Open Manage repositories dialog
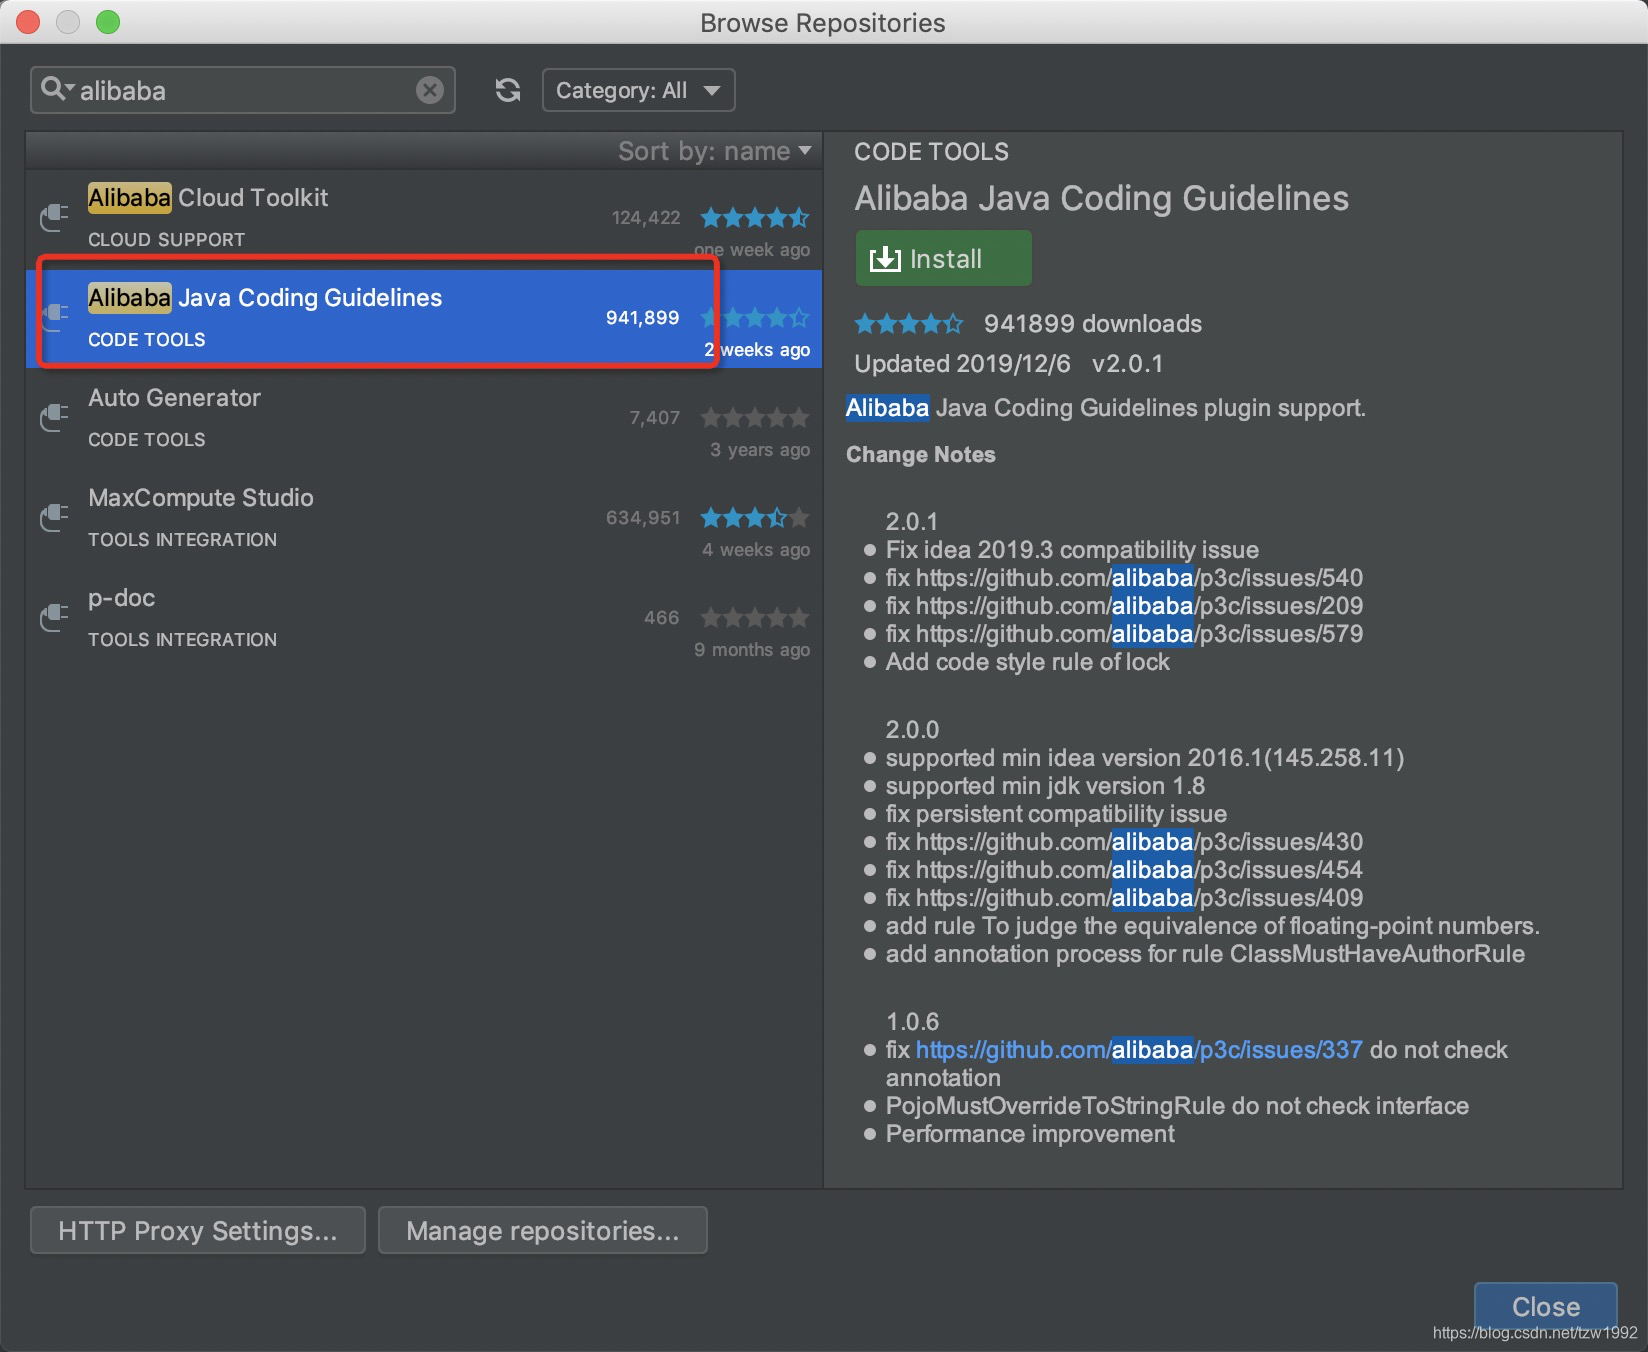The image size is (1648, 1352). click(543, 1230)
